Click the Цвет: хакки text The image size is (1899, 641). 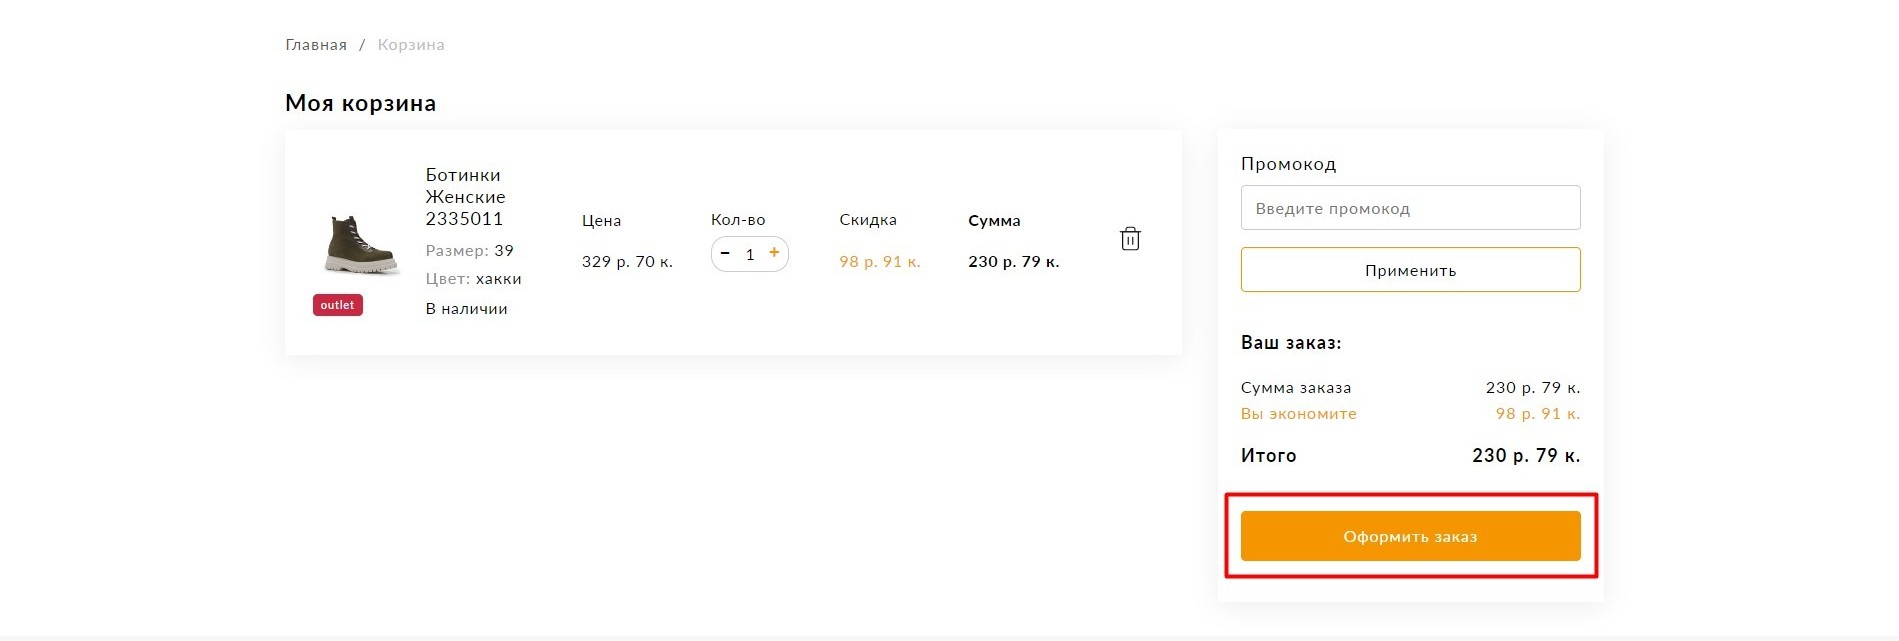[473, 279]
